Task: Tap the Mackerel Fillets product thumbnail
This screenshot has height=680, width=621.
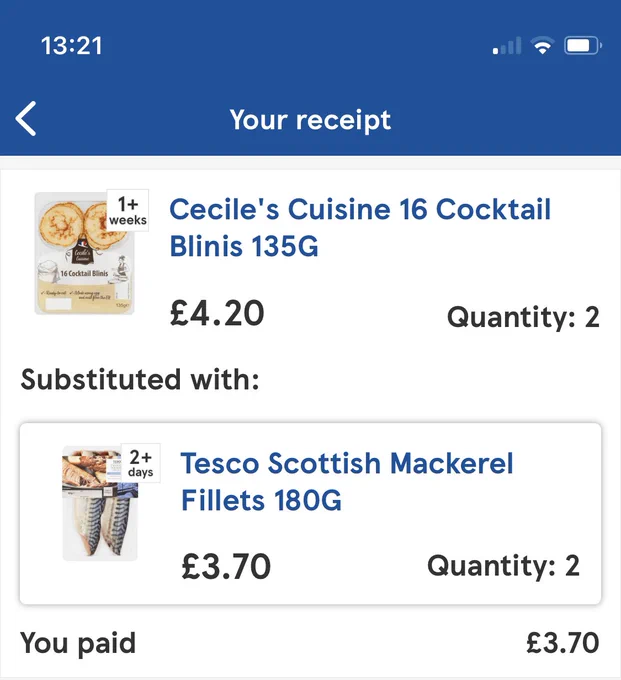Action: pos(101,503)
